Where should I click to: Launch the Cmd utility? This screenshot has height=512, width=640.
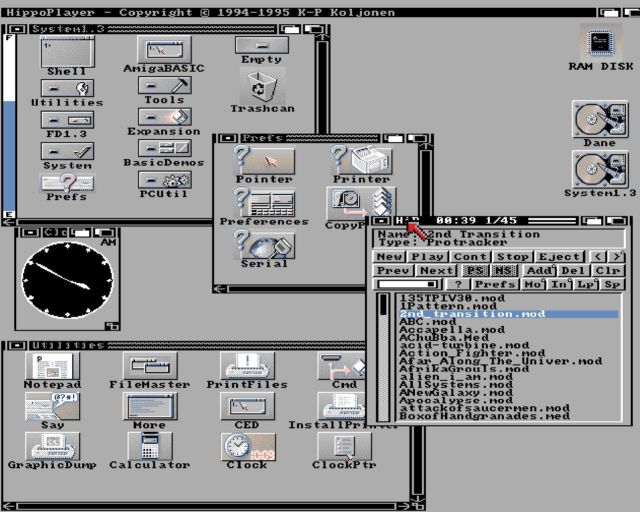coord(342,366)
